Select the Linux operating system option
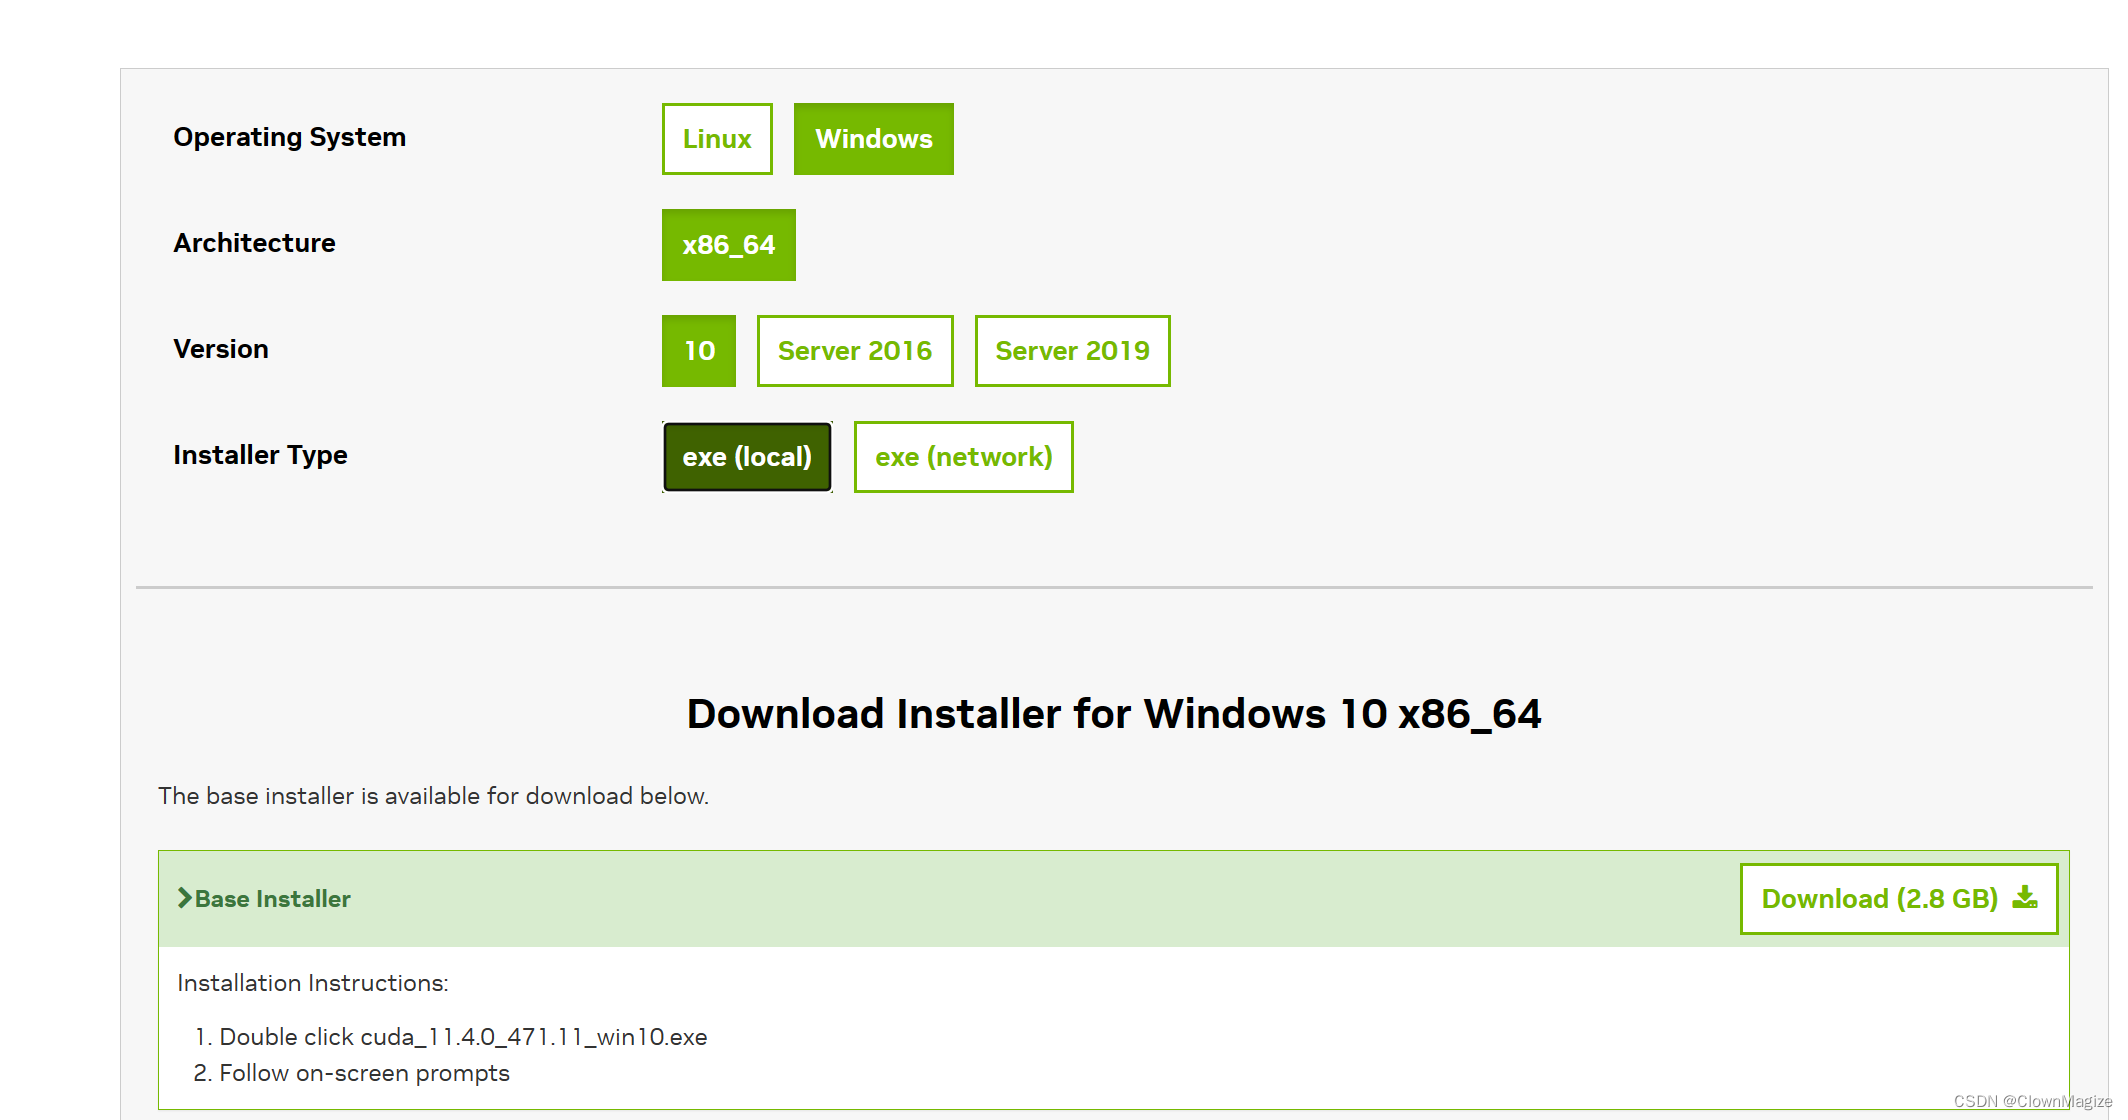 point(716,136)
